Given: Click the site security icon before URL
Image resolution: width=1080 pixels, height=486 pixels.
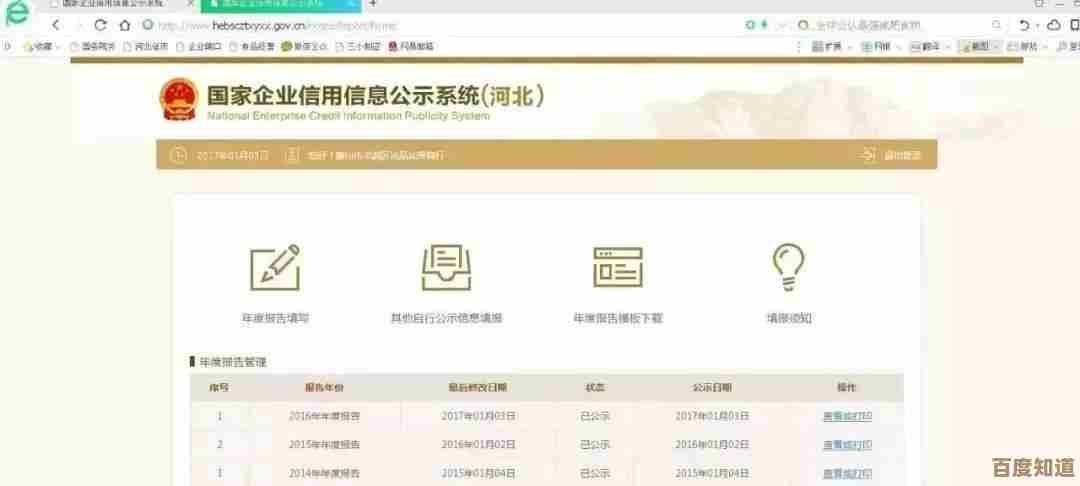Looking at the screenshot, I should point(147,25).
